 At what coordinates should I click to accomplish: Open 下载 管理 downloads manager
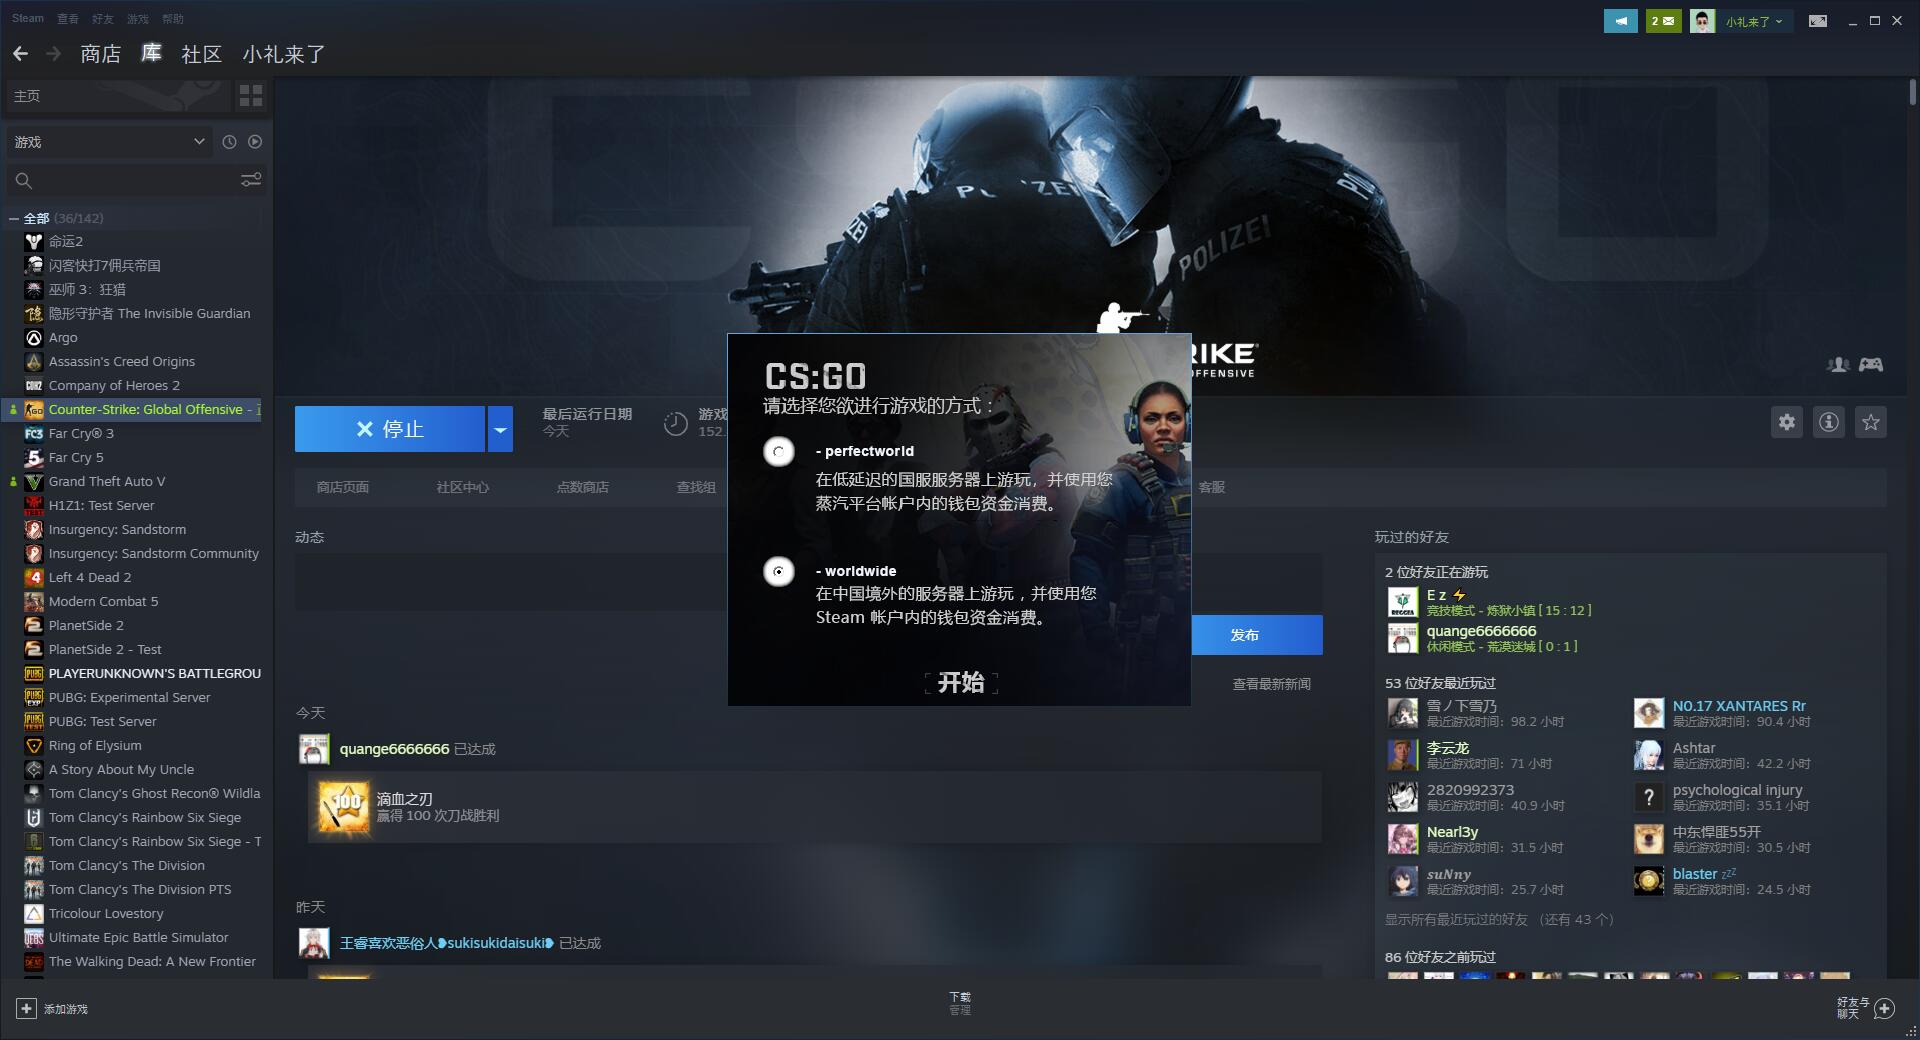click(x=960, y=1003)
